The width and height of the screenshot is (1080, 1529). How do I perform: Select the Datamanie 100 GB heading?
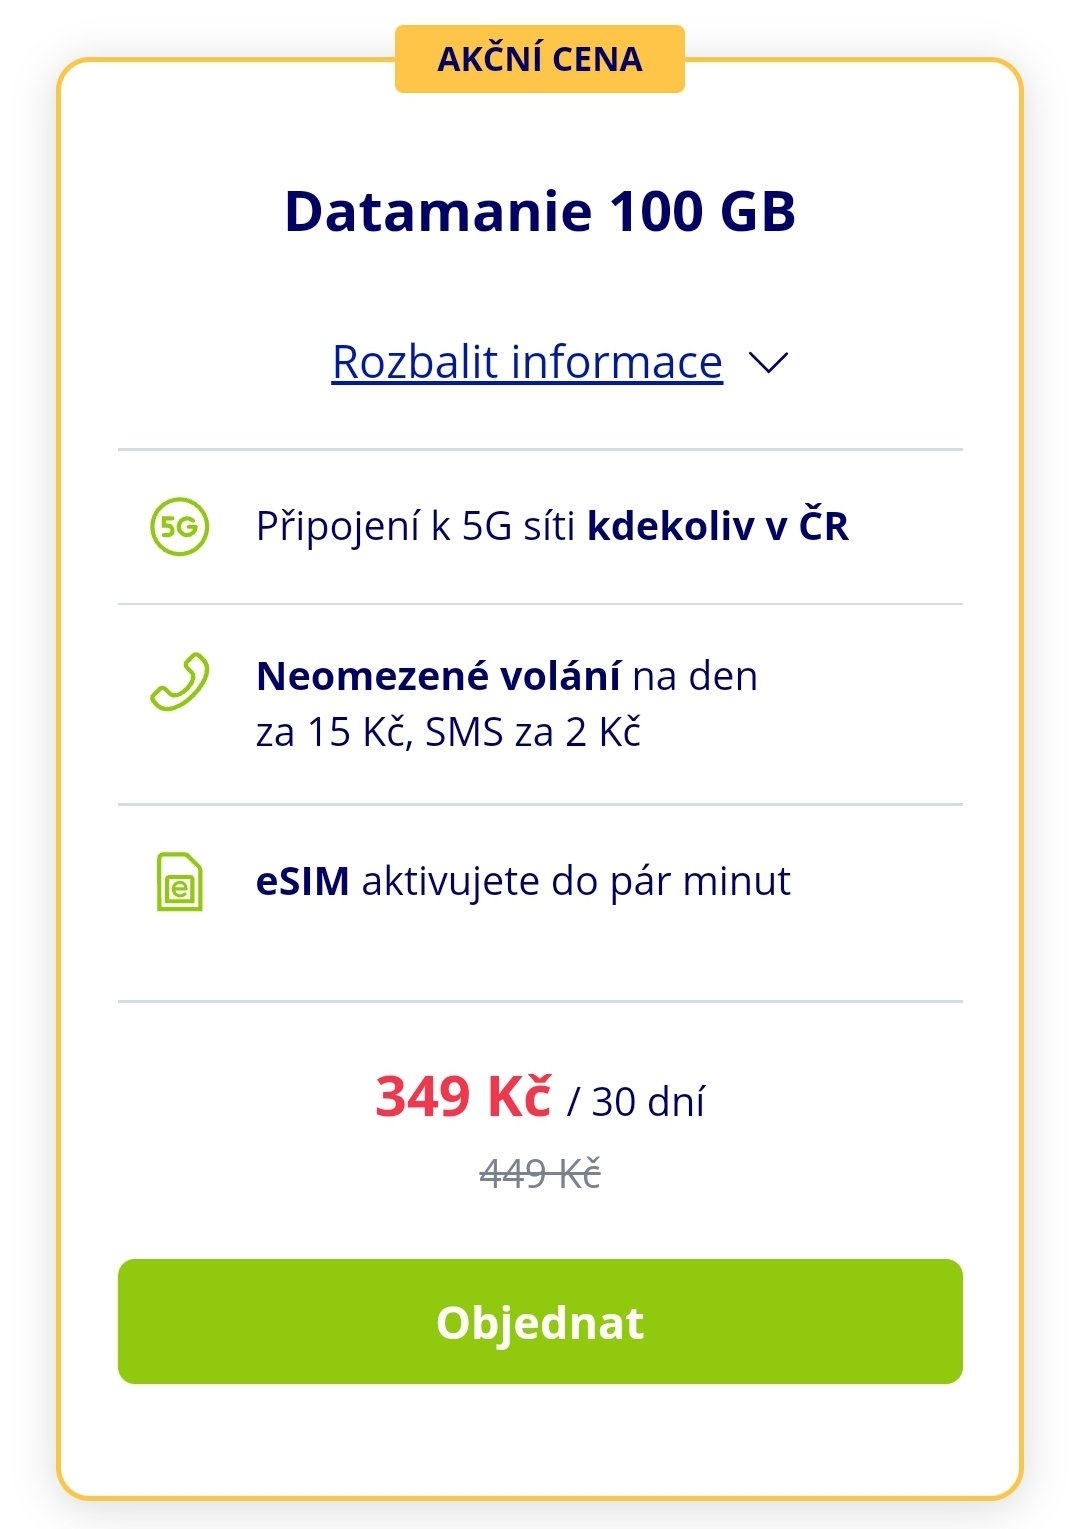click(x=540, y=211)
